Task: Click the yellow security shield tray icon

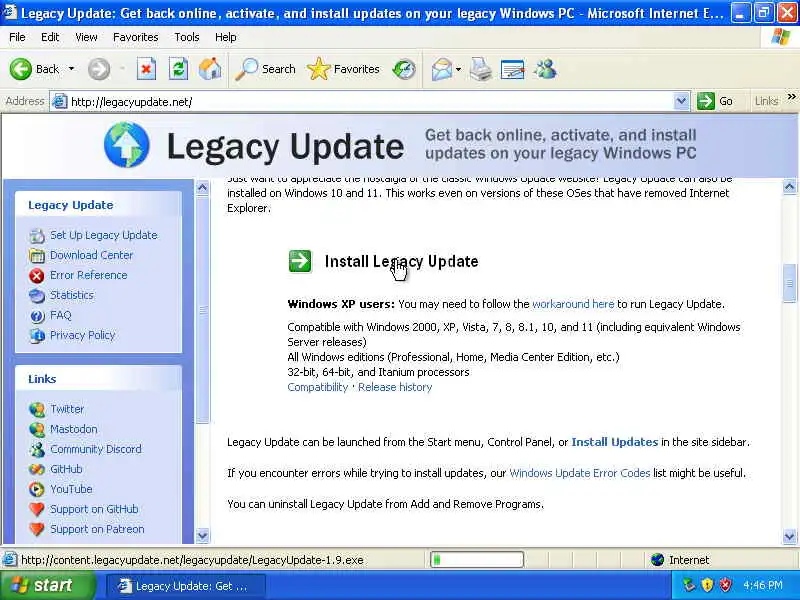Action: point(707,585)
